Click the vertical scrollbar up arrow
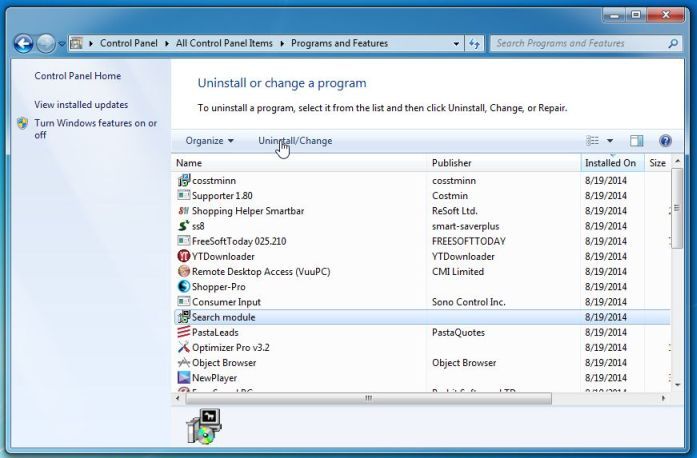This screenshot has width=697, height=458. 677,161
